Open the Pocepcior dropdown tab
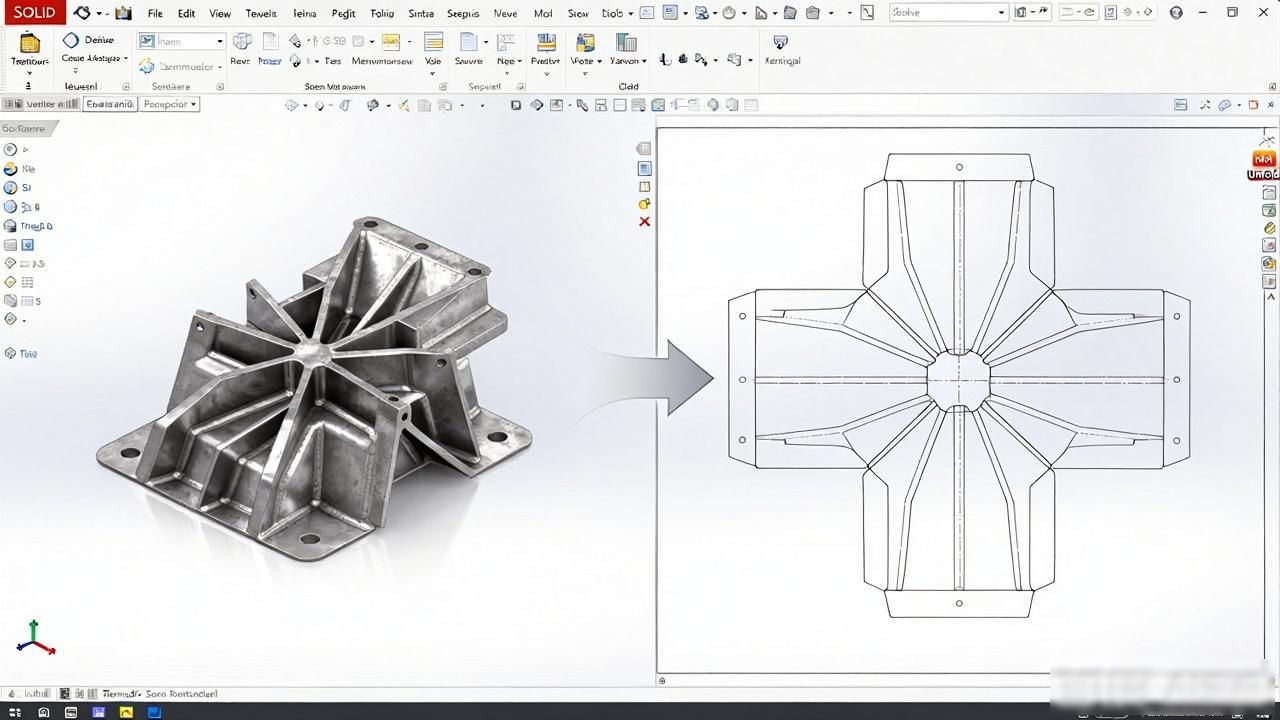Viewport: 1280px width, 720px height. point(169,104)
